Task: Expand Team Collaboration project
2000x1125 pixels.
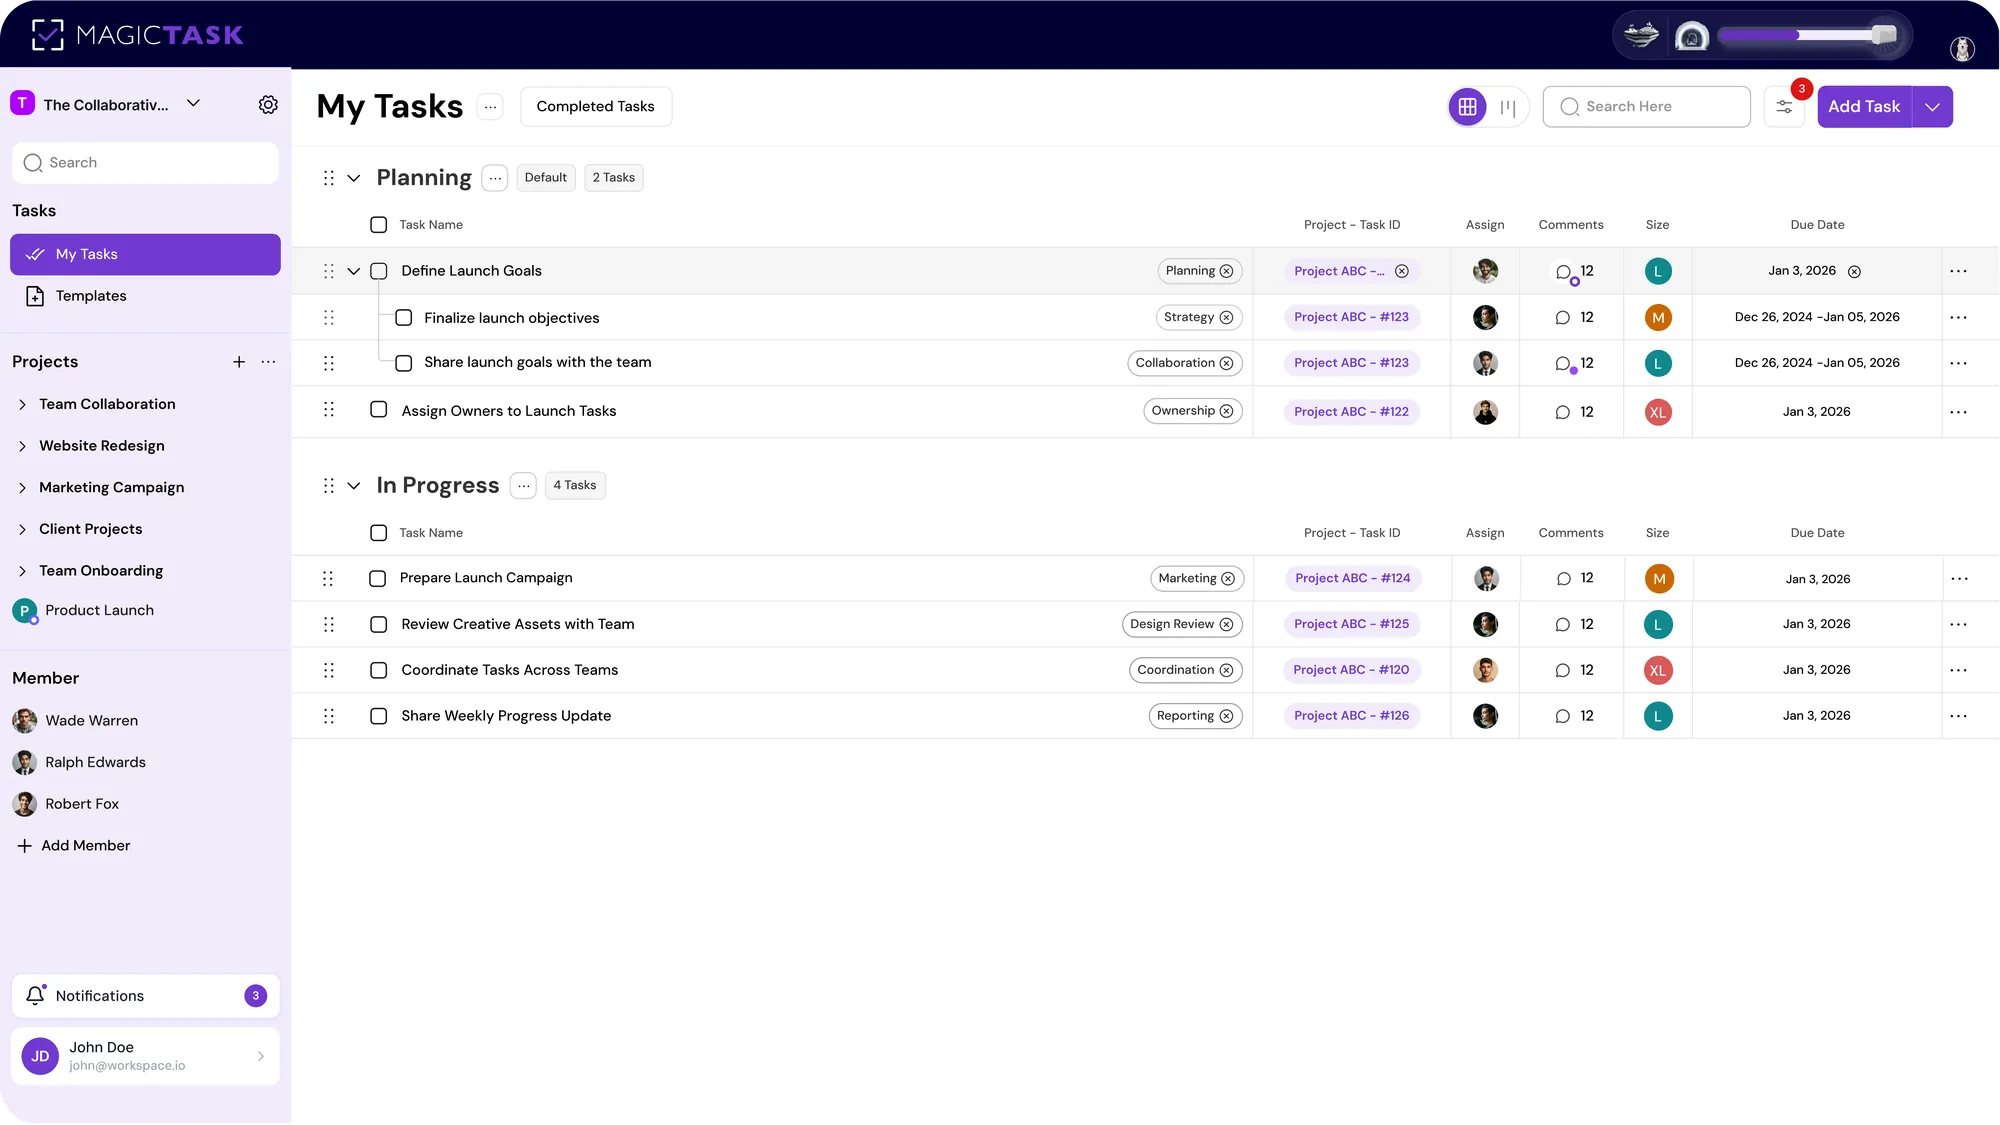Action: pyautogui.click(x=22, y=405)
